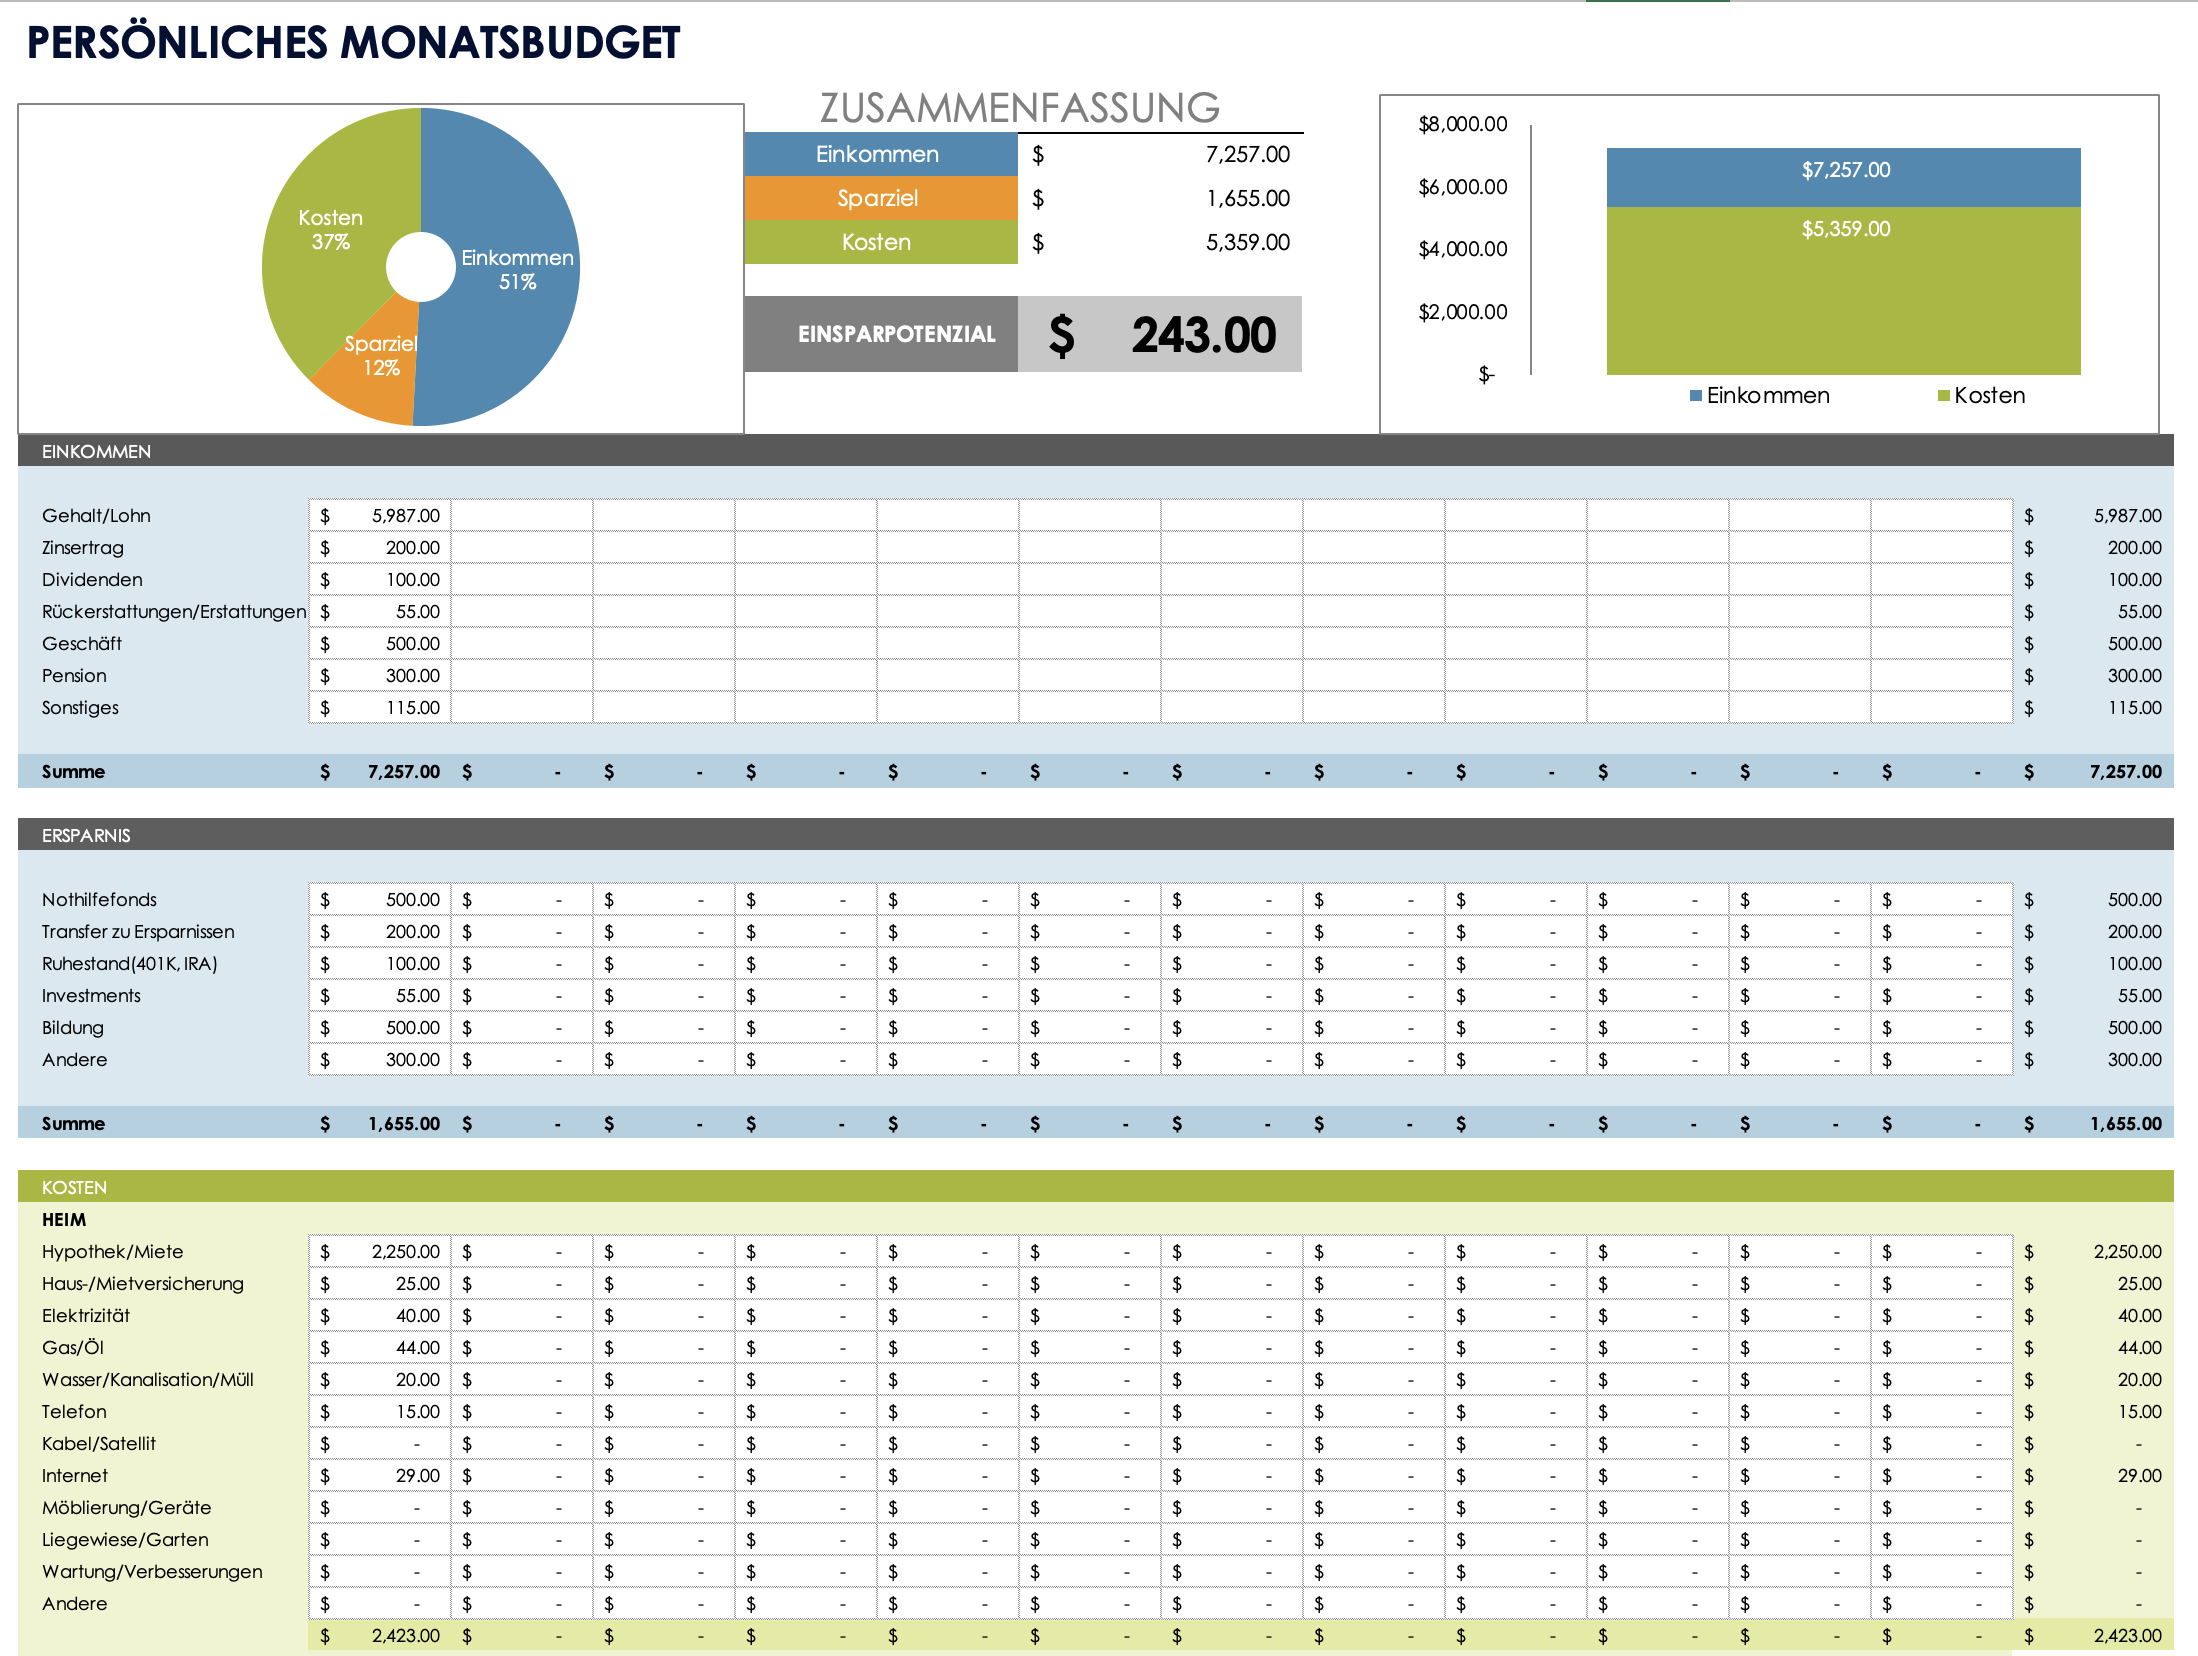This screenshot has width=2198, height=1656.
Task: Select the ERSPARNIS section header
Action: pyautogui.click(x=1096, y=835)
